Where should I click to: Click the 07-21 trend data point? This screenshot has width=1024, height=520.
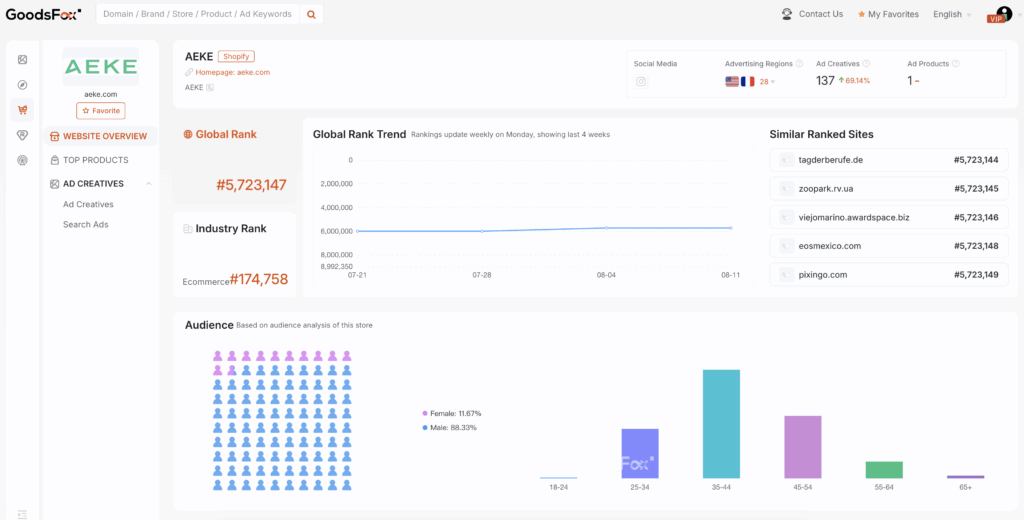coord(357,231)
